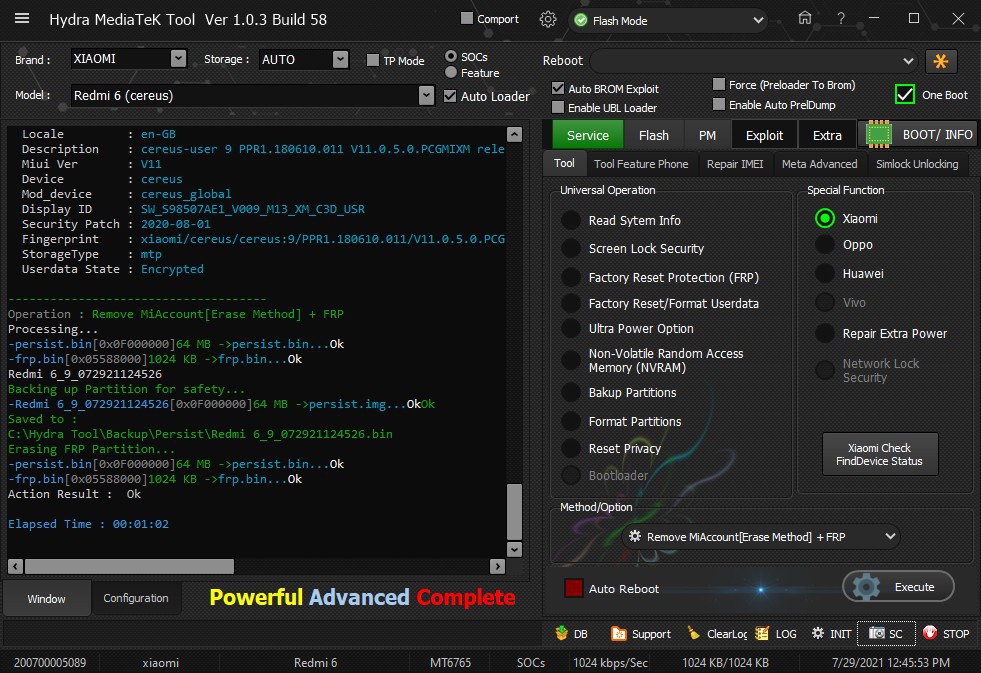
Task: Clear the log with ClearLog
Action: (x=717, y=634)
